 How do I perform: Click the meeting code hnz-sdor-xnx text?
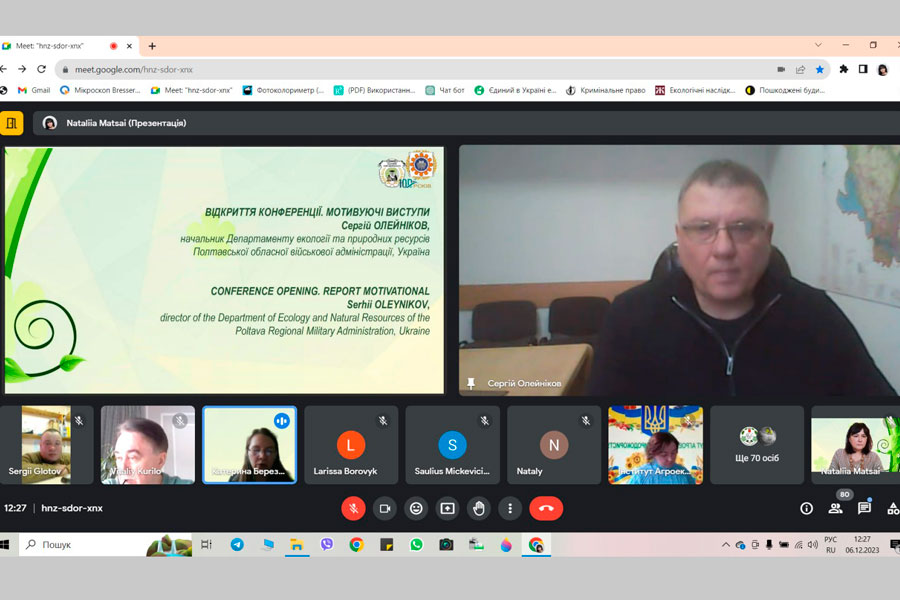pyautogui.click(x=72, y=508)
